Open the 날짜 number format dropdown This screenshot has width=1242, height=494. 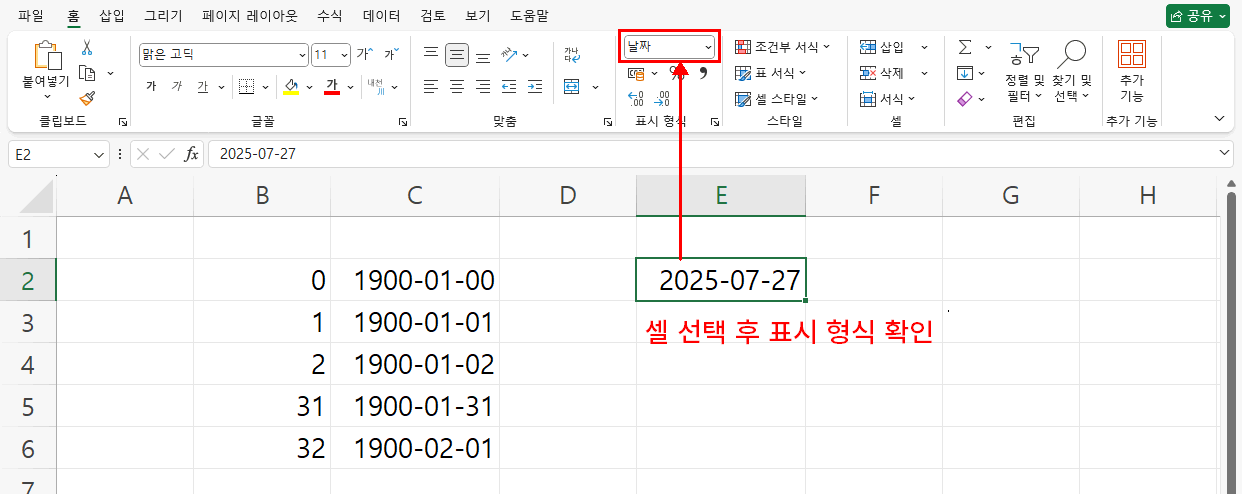(708, 46)
